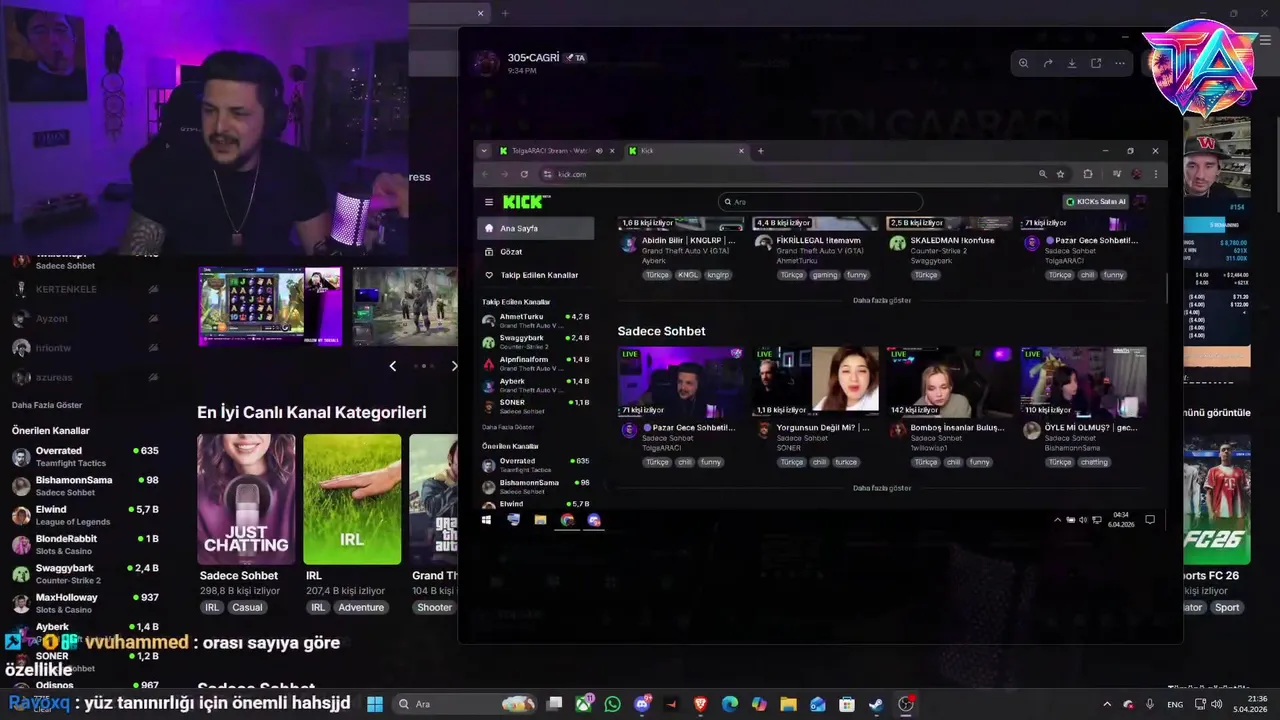The image size is (1280, 720).
Task: Expand Daha Fazla Göster in the background sidebar
Action: [x=47, y=405]
